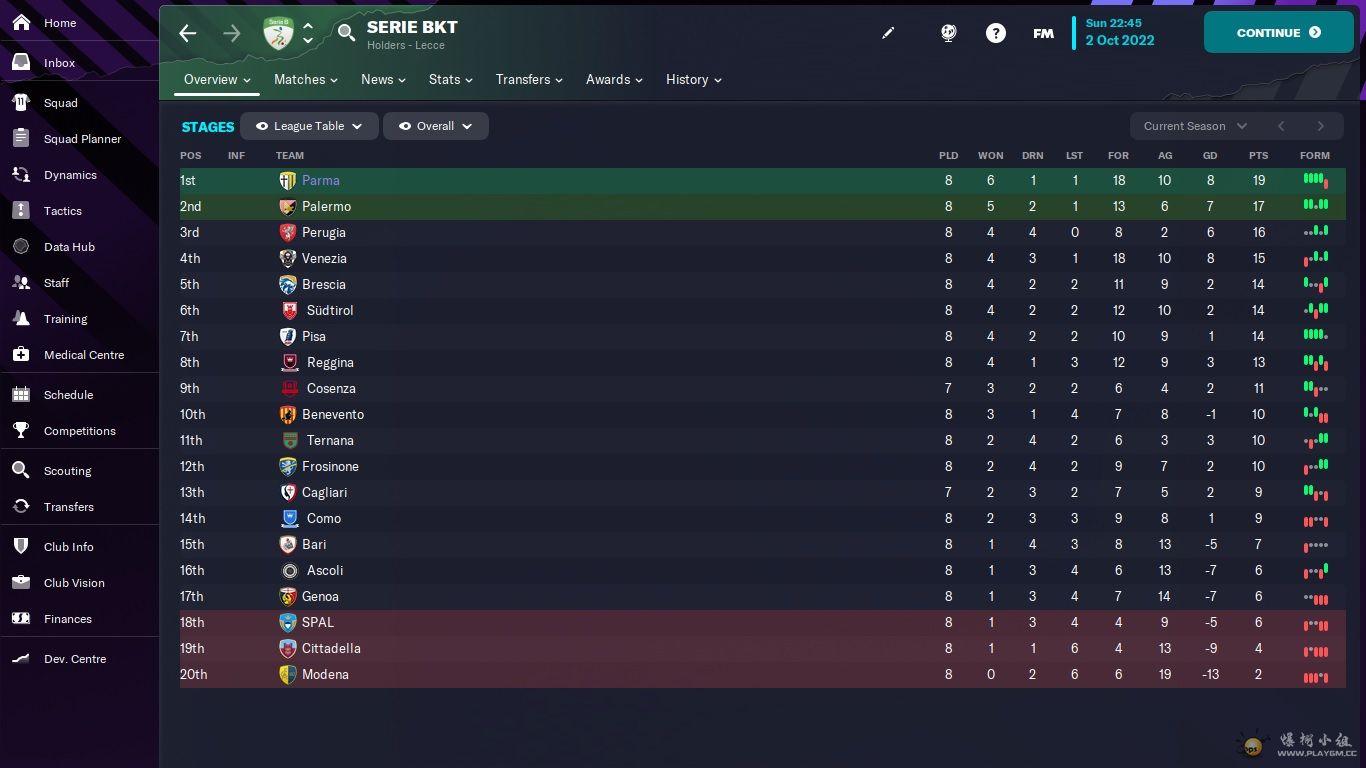1366x768 pixels.
Task: Click the pencil edit icon
Action: tap(888, 33)
